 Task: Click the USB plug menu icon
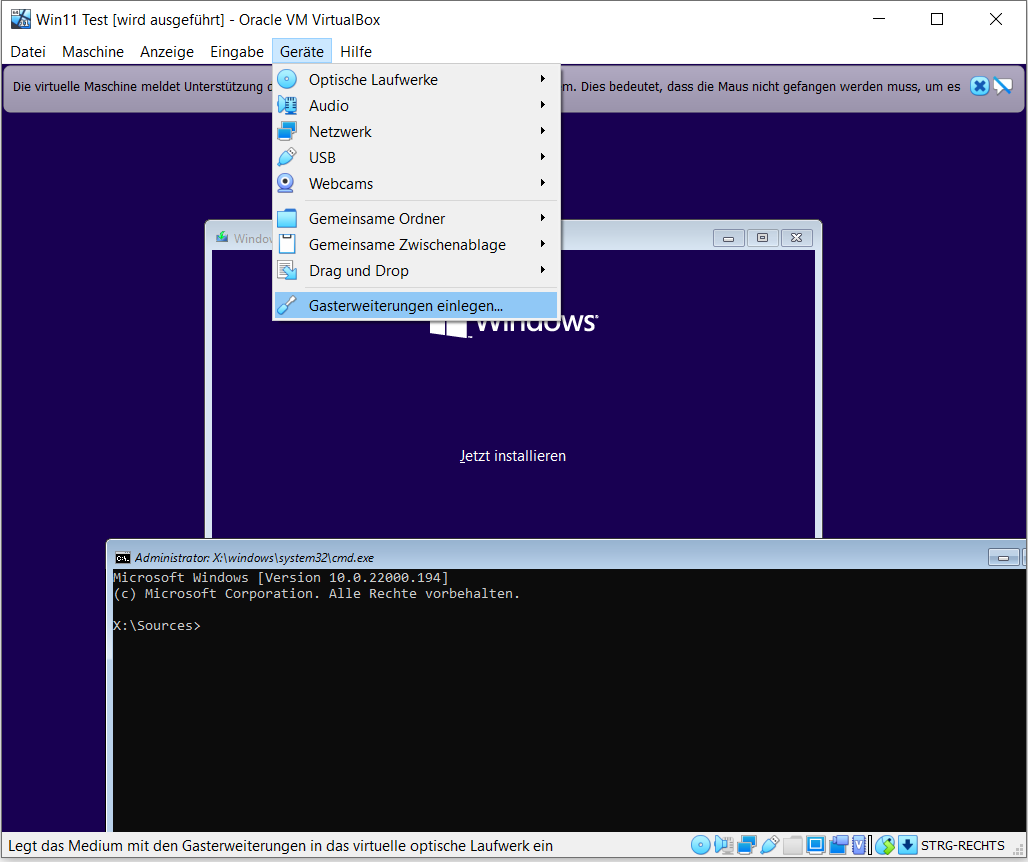coord(287,157)
